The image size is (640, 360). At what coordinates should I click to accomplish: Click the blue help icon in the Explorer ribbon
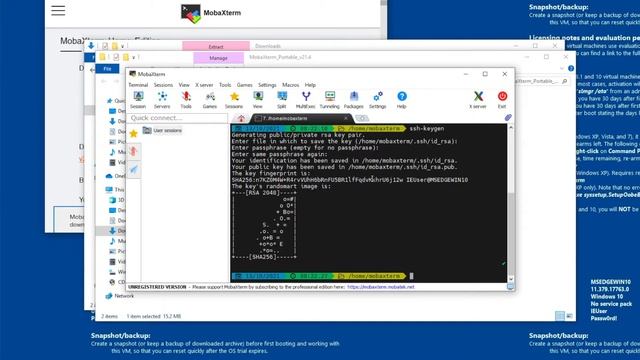click(571, 69)
